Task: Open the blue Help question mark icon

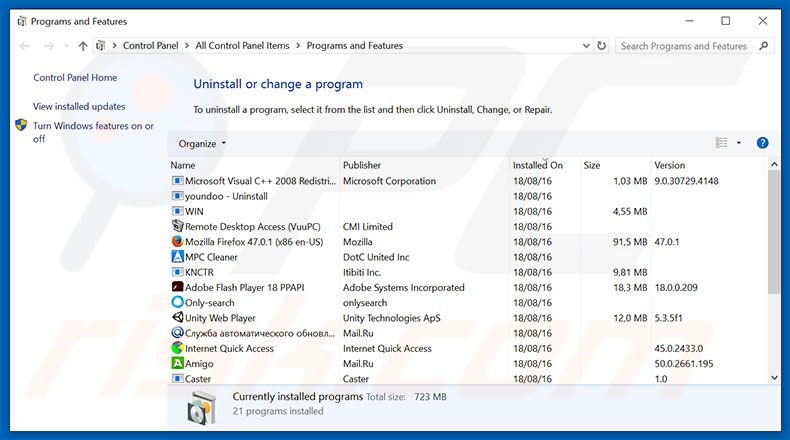Action: (x=762, y=143)
